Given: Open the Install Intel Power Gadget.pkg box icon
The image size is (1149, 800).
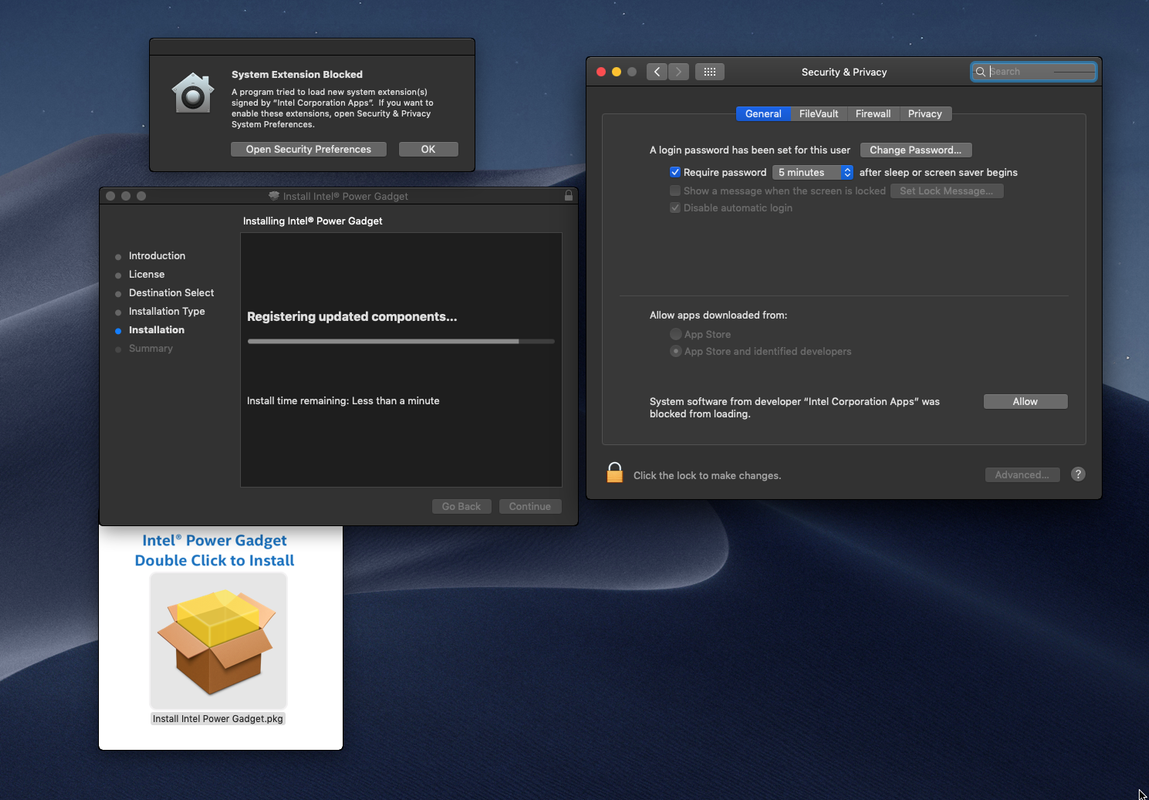Looking at the screenshot, I should tap(218, 640).
